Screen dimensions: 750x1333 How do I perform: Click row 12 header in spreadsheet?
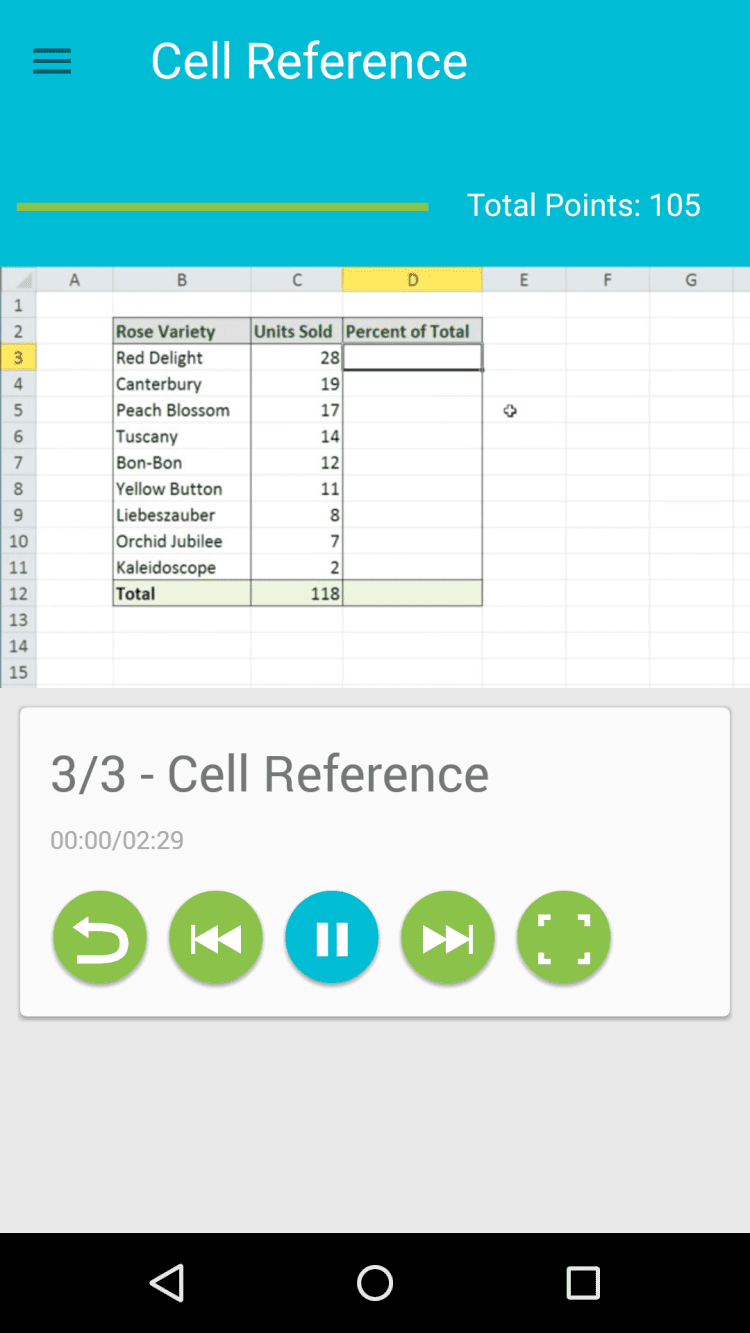tap(18, 593)
